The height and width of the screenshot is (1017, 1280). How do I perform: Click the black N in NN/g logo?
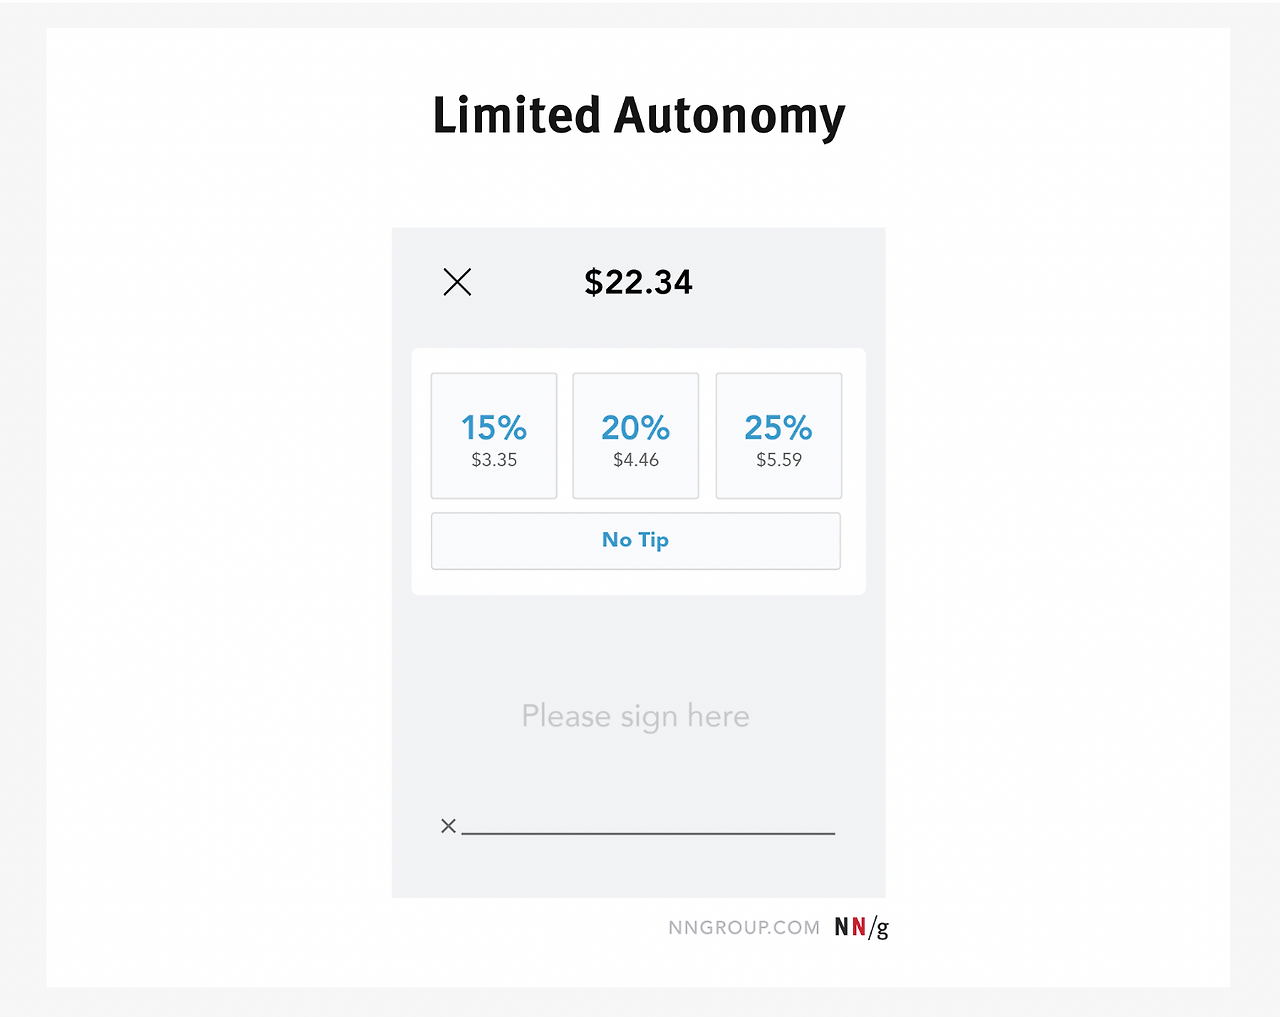(x=842, y=928)
